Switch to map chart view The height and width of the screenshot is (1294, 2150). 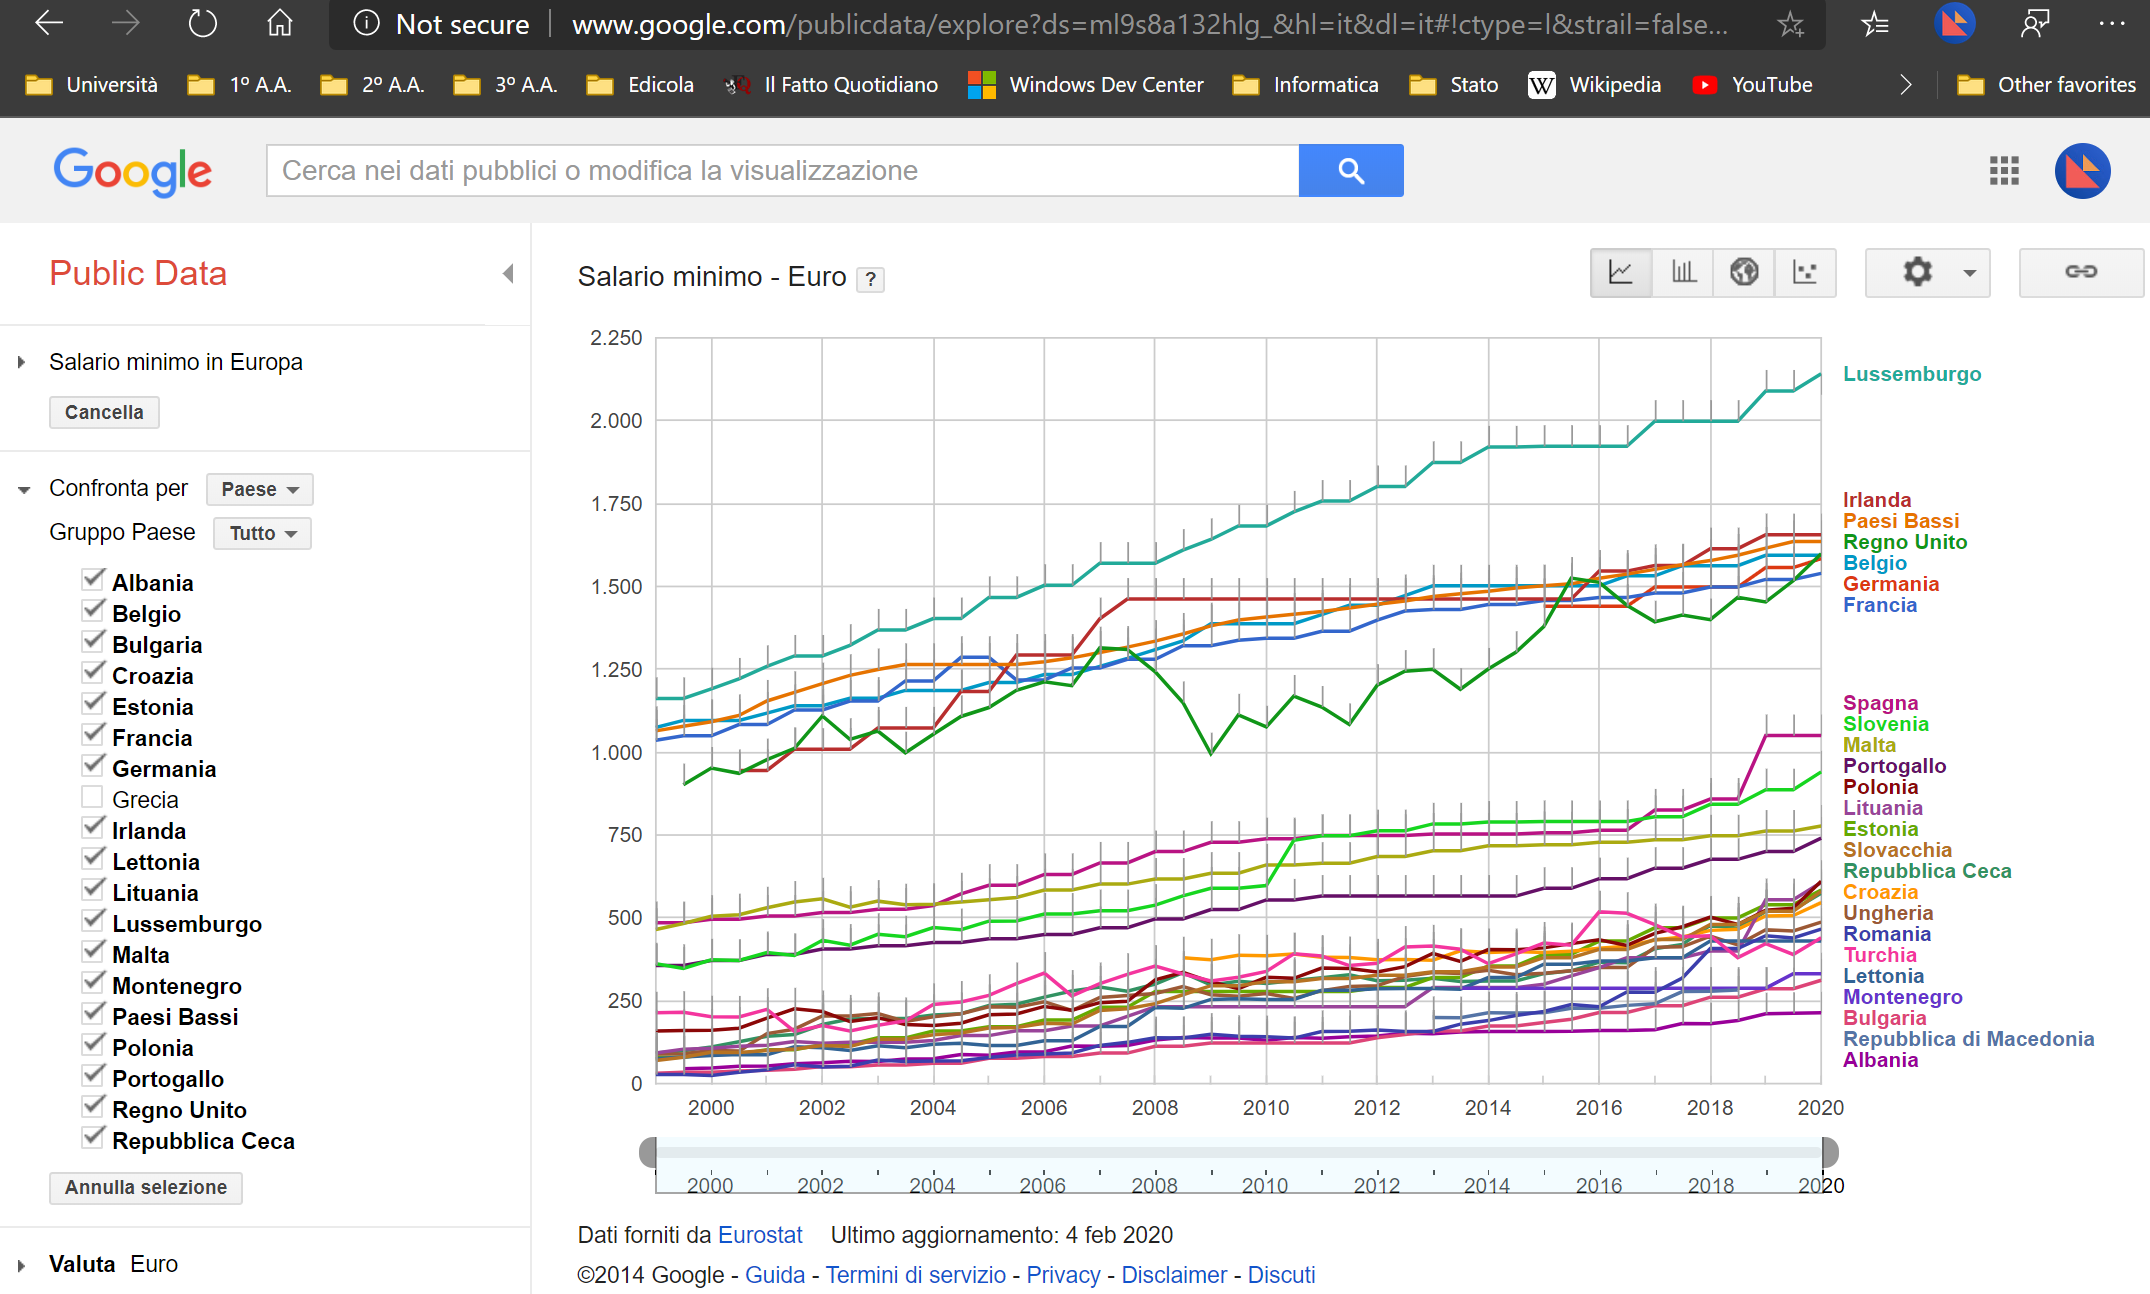[x=1744, y=272]
